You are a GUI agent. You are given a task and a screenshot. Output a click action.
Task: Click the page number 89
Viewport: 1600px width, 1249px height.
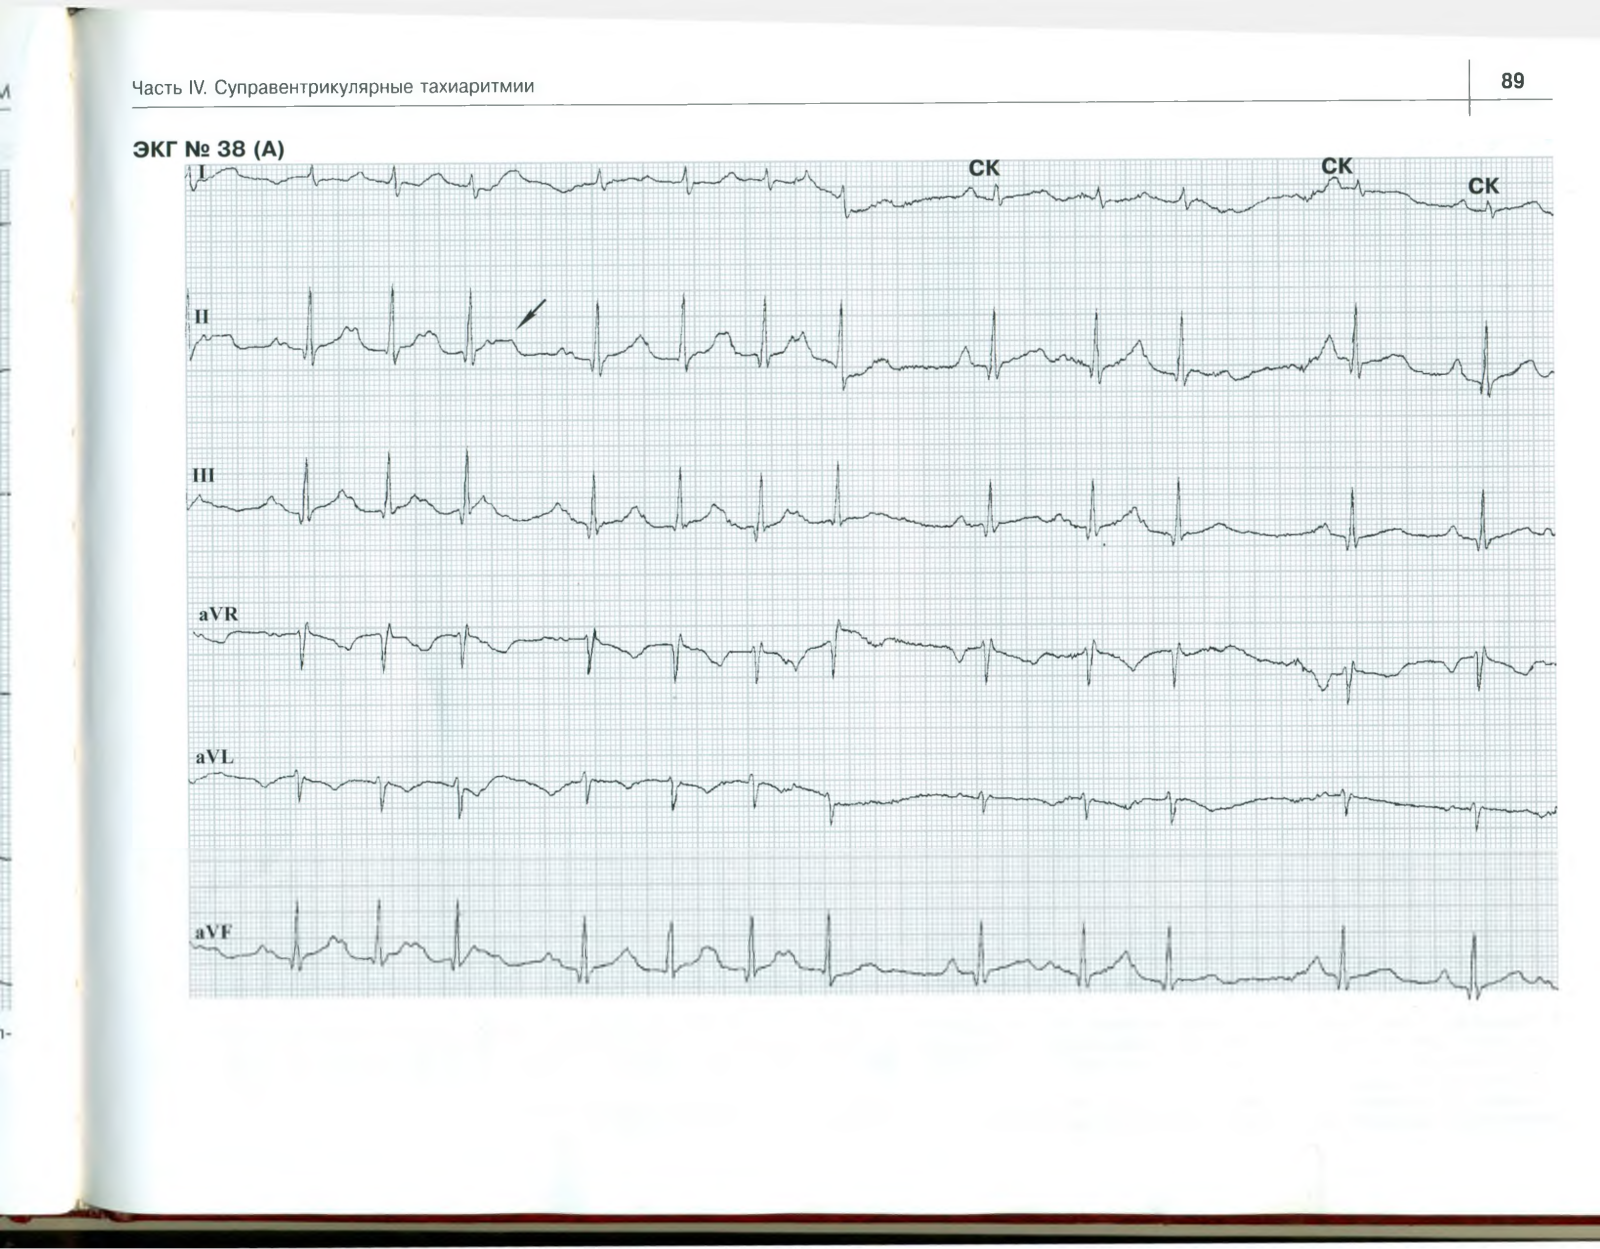[1512, 81]
